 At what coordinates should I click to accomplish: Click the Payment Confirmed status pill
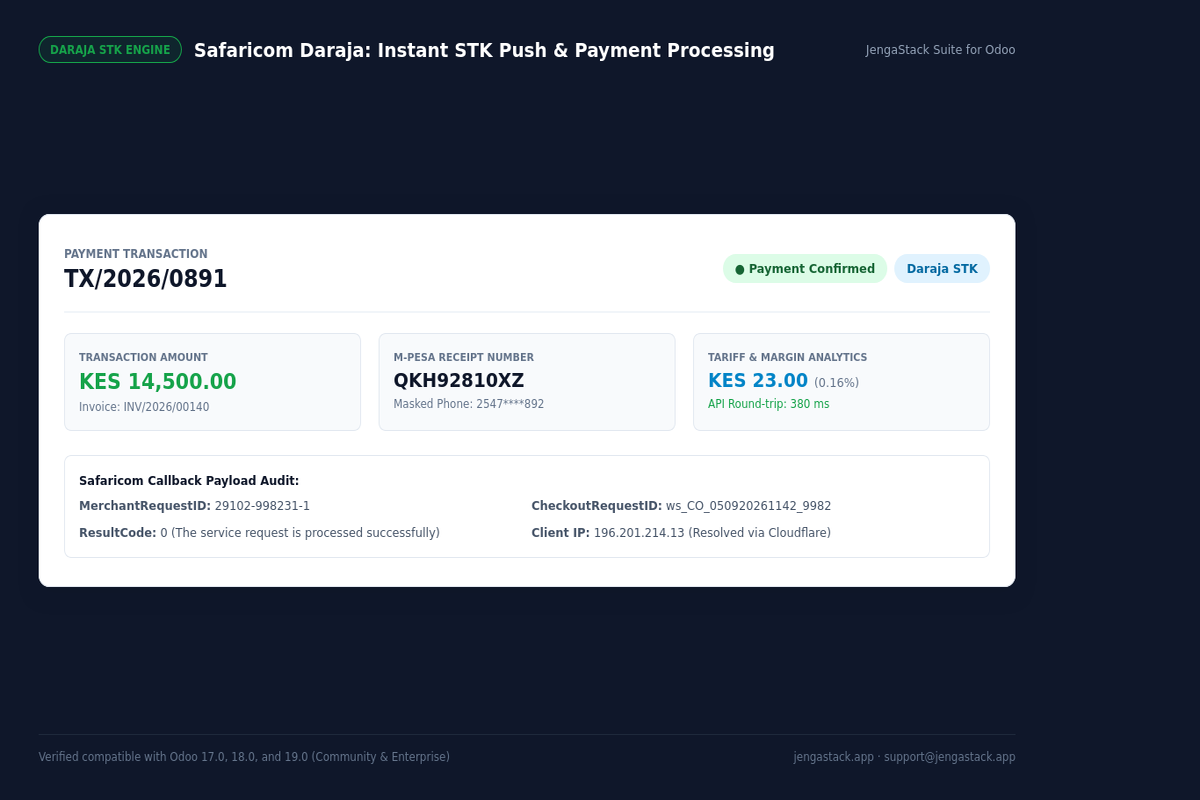805,269
